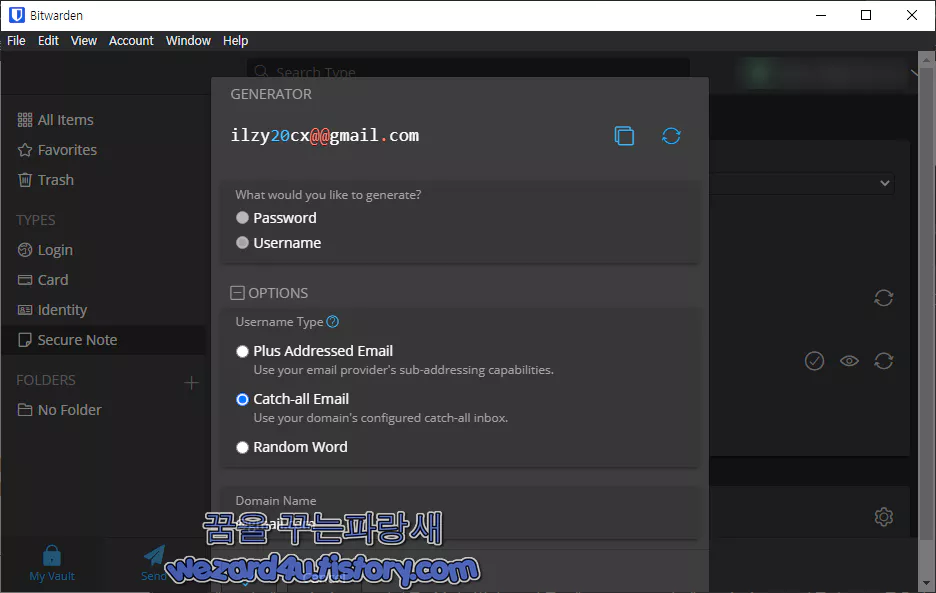Click the background check-password checkmark icon
Screen dimensions: 936x593
click(x=814, y=361)
